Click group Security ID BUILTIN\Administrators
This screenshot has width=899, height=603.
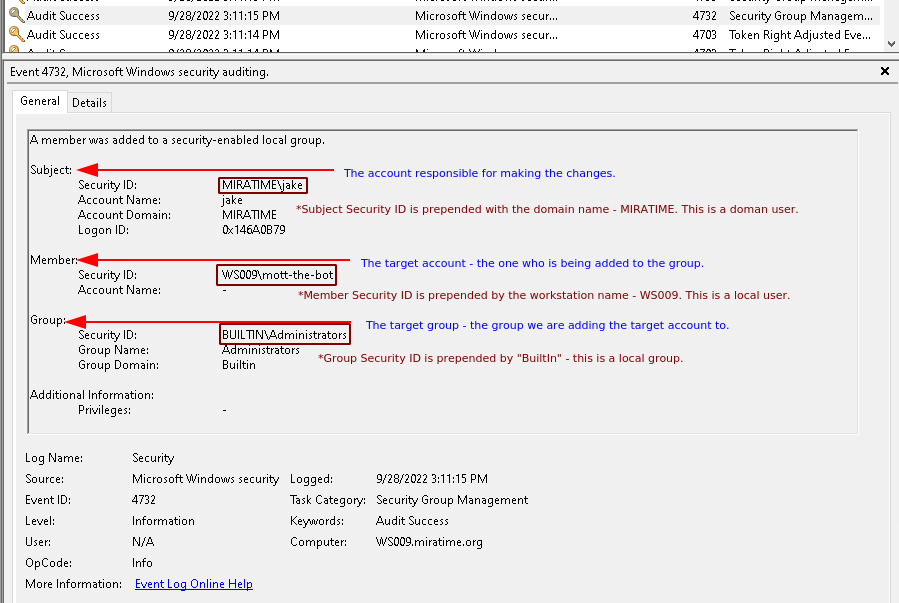pyautogui.click(x=284, y=335)
